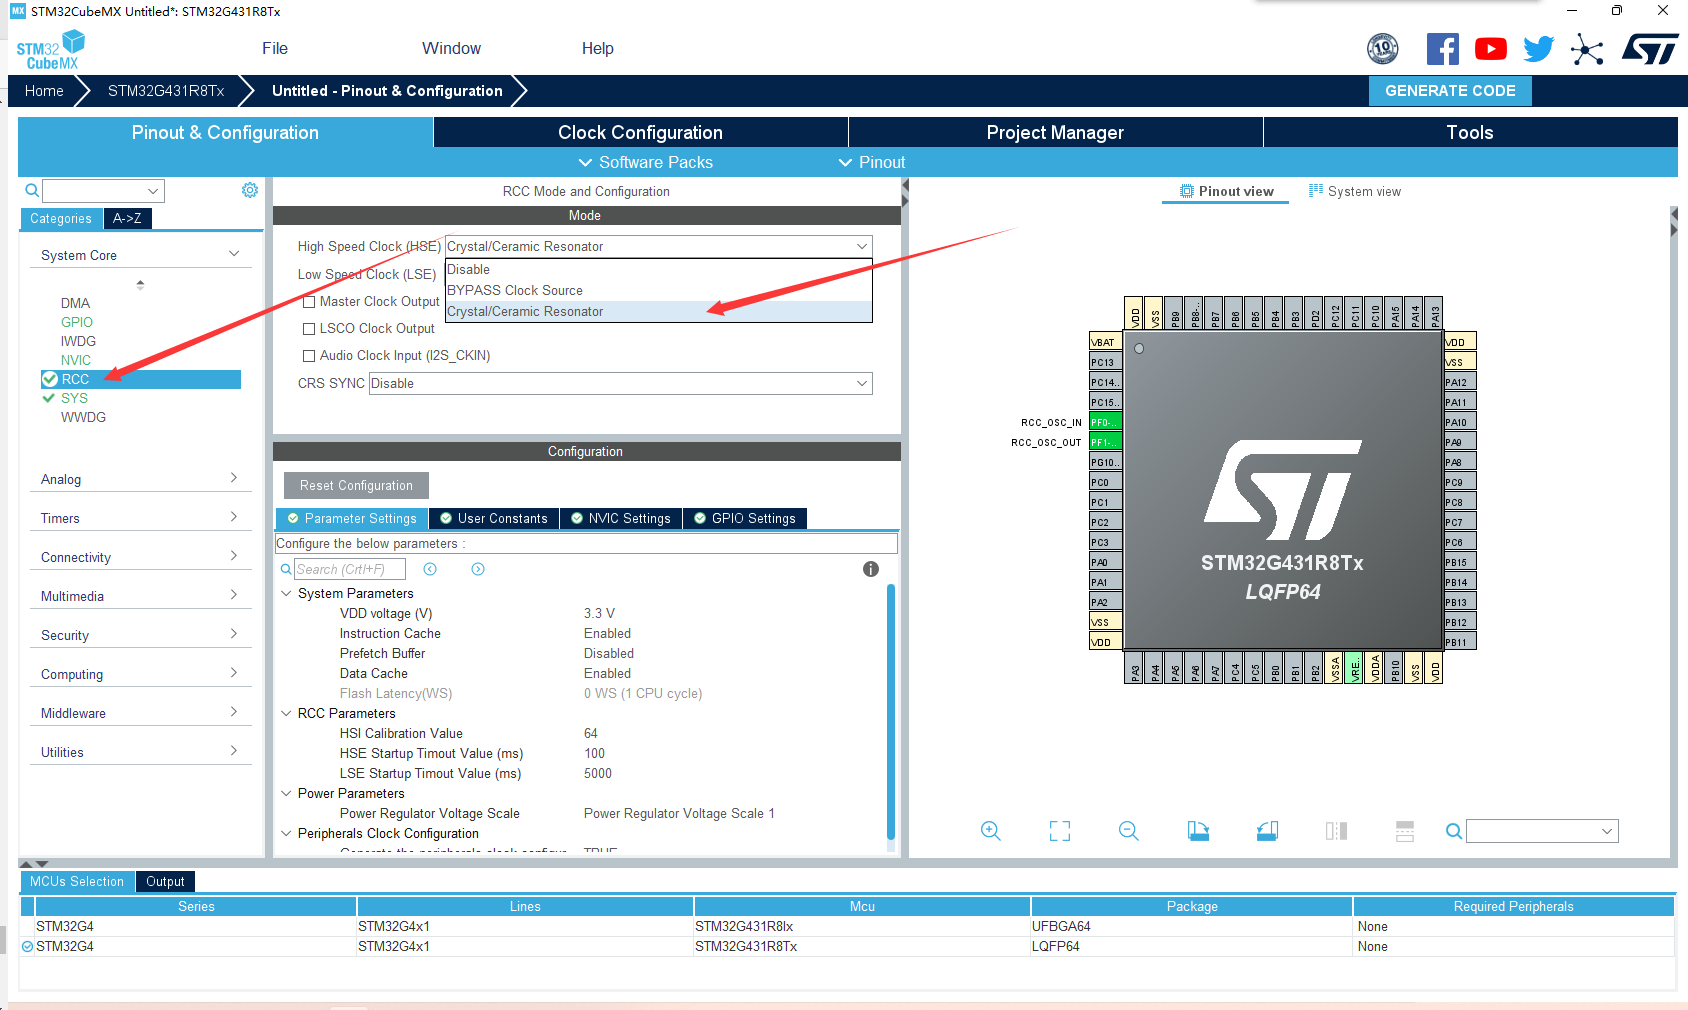Enable Master Clock Output

pyautogui.click(x=309, y=301)
